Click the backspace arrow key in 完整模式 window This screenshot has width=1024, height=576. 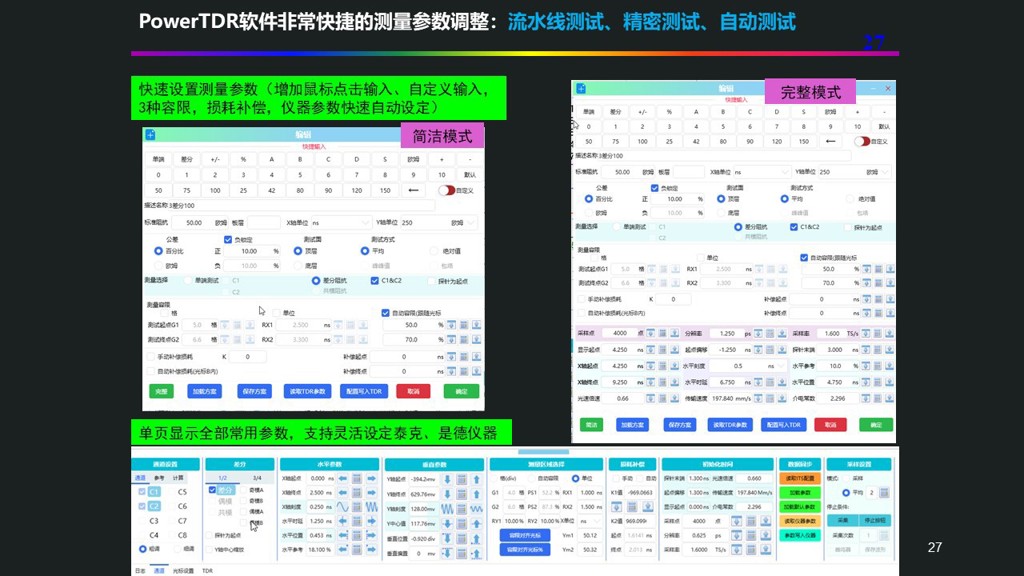830,141
